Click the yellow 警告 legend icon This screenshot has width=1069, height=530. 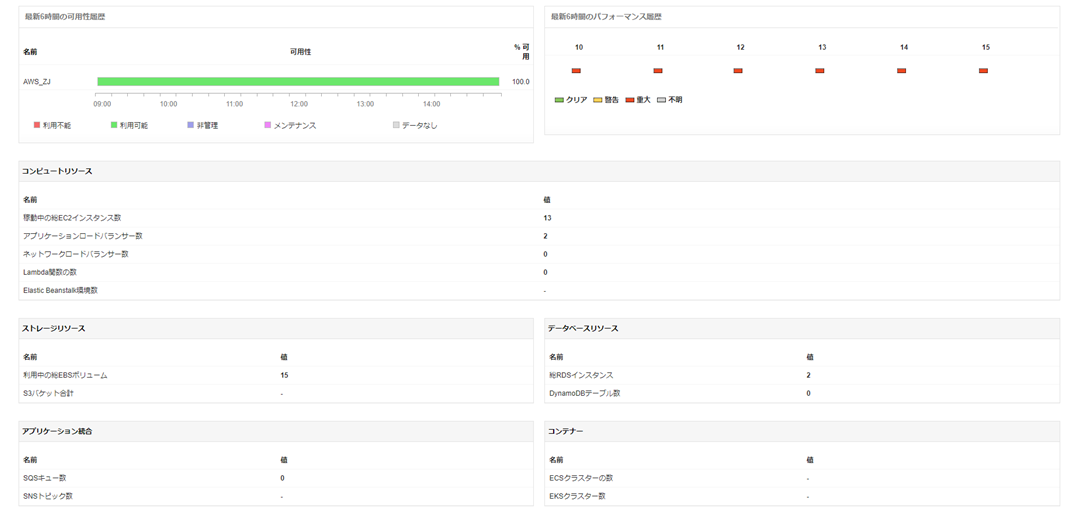[x=598, y=100]
